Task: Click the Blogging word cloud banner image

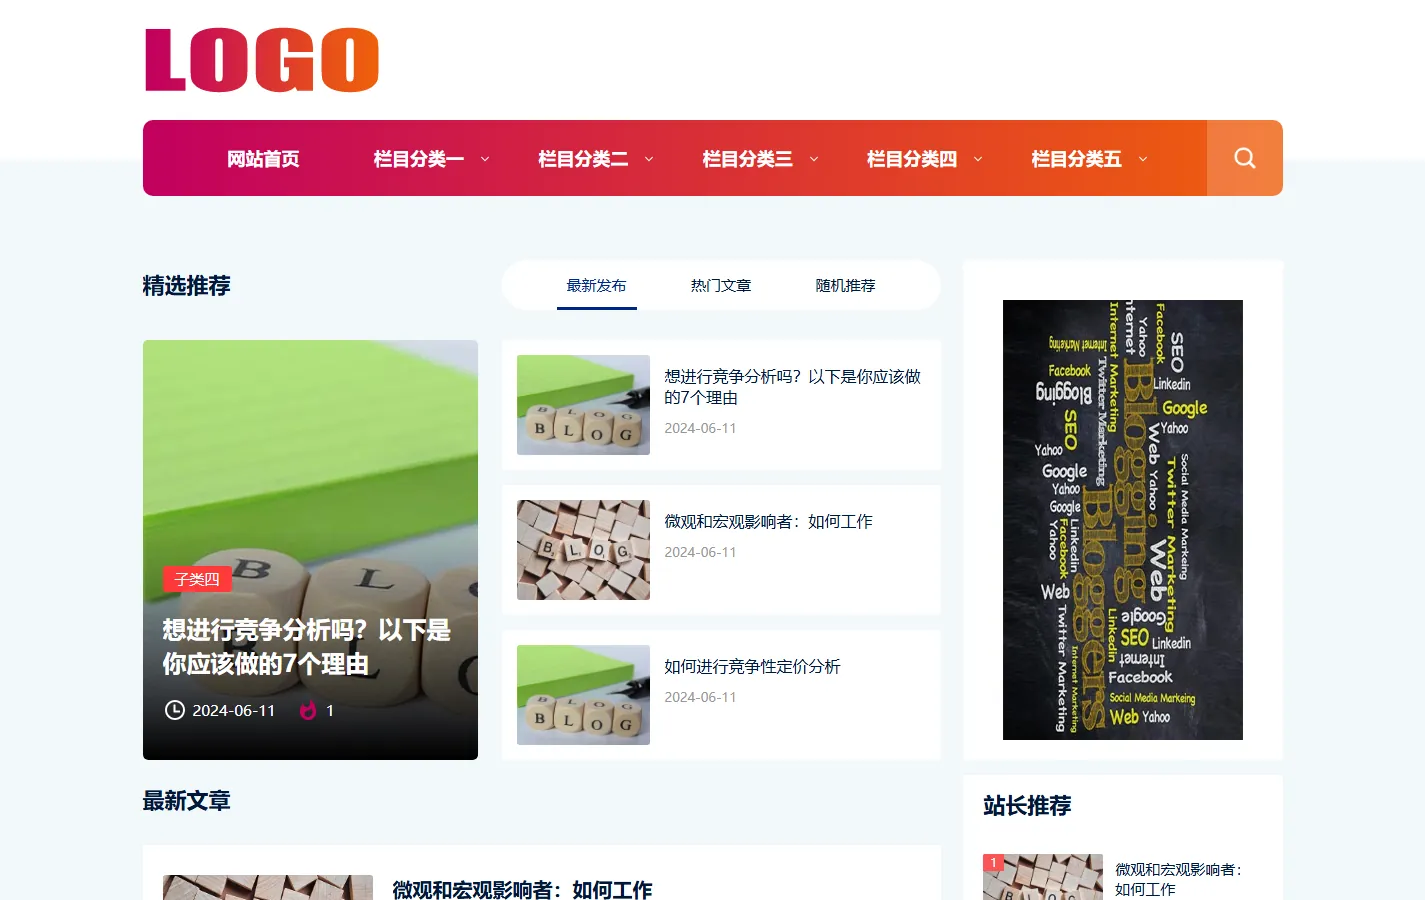Action: [x=1123, y=520]
